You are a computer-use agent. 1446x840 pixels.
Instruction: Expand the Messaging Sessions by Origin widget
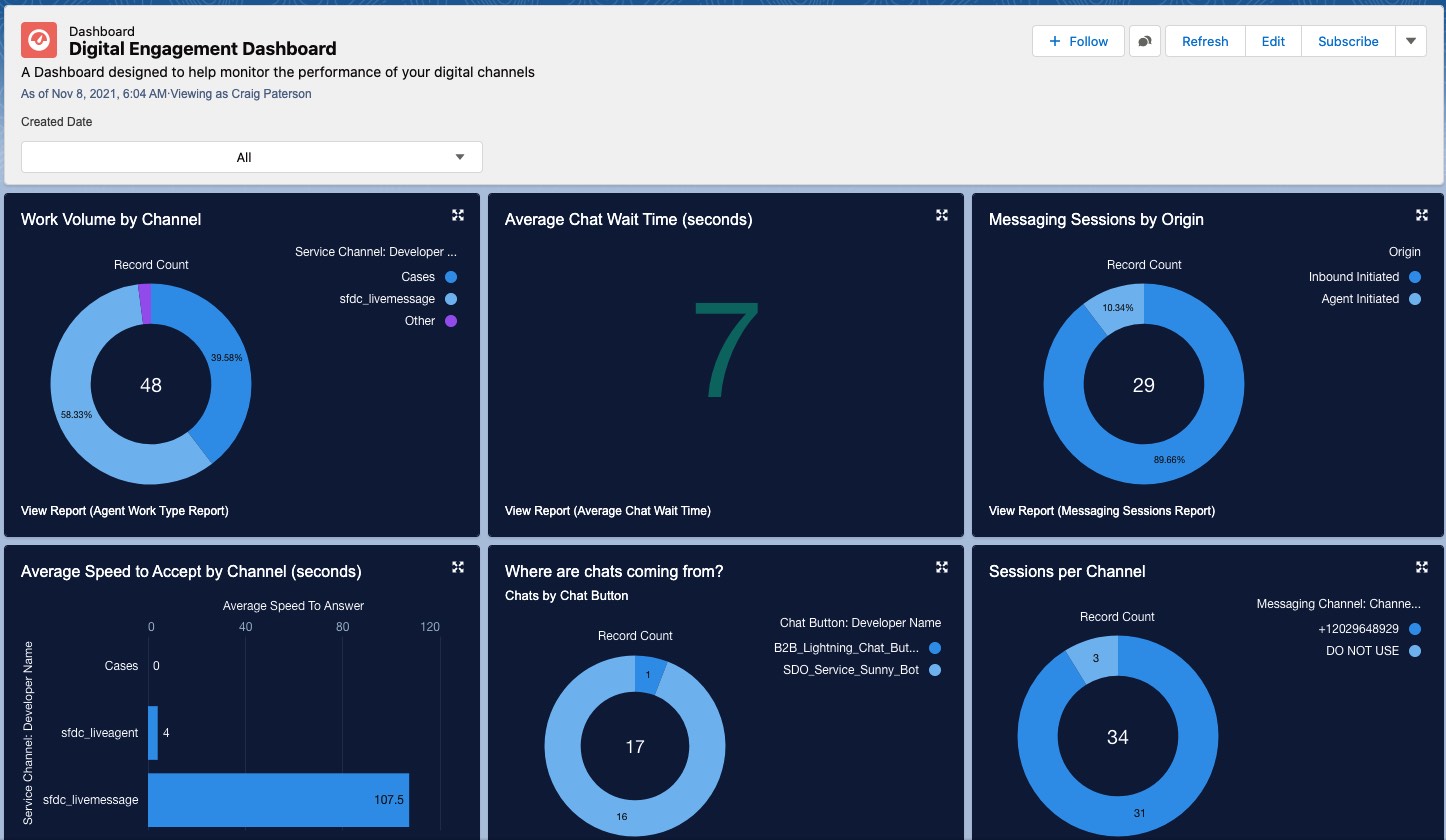(x=1421, y=214)
